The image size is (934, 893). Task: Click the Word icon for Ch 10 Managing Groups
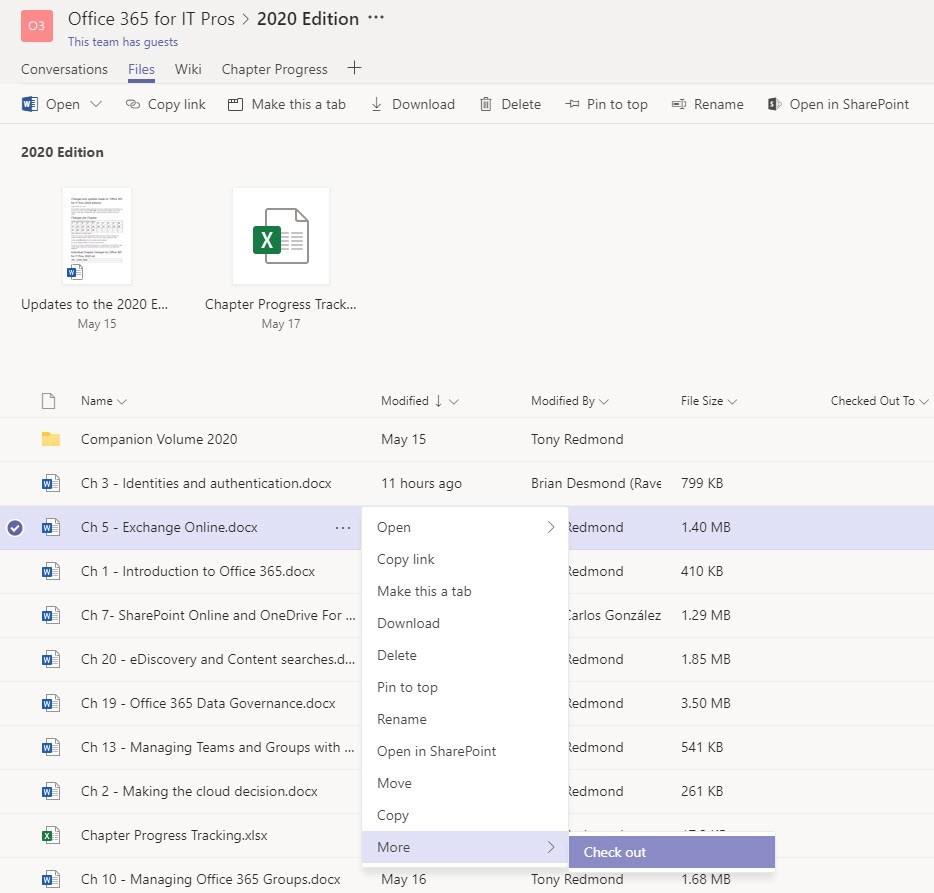tap(51, 879)
